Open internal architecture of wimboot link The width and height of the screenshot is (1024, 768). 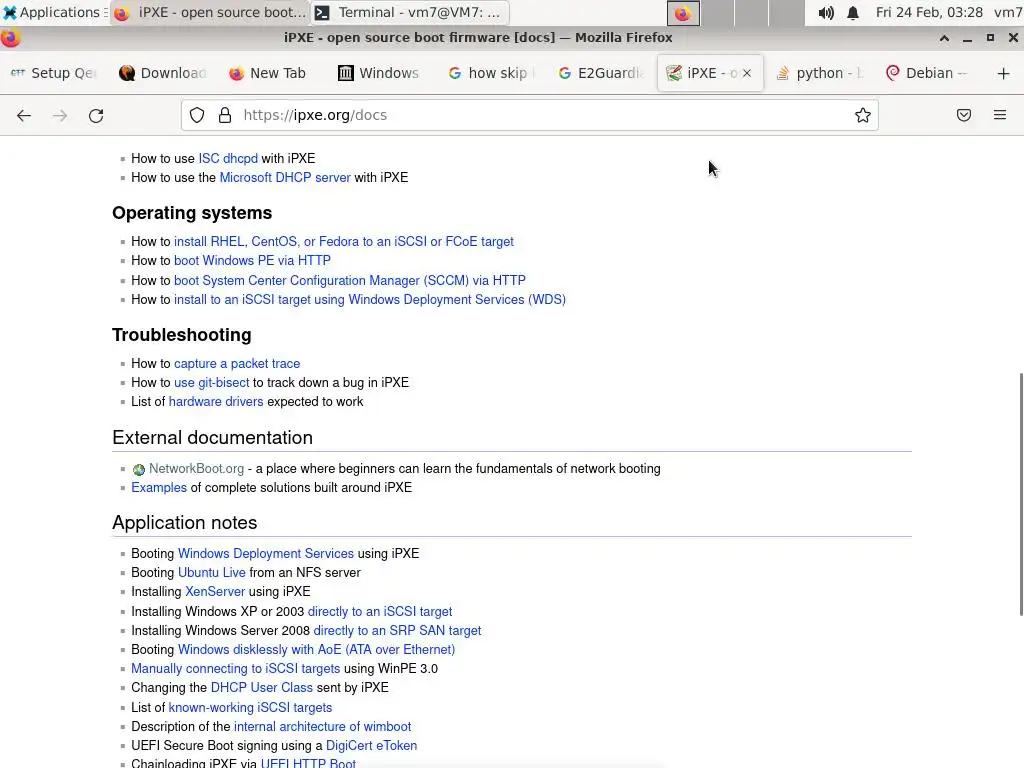(x=323, y=727)
